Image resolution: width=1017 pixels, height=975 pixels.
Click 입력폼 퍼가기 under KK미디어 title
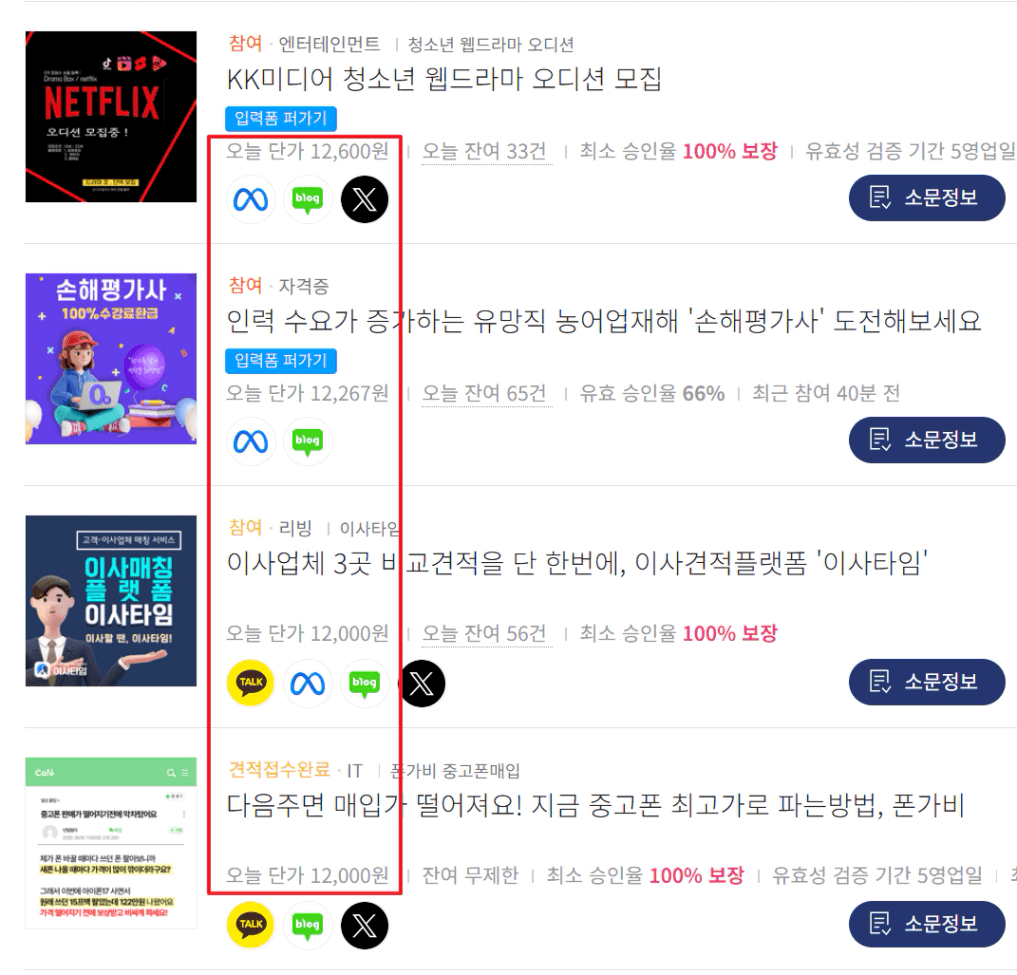point(281,119)
